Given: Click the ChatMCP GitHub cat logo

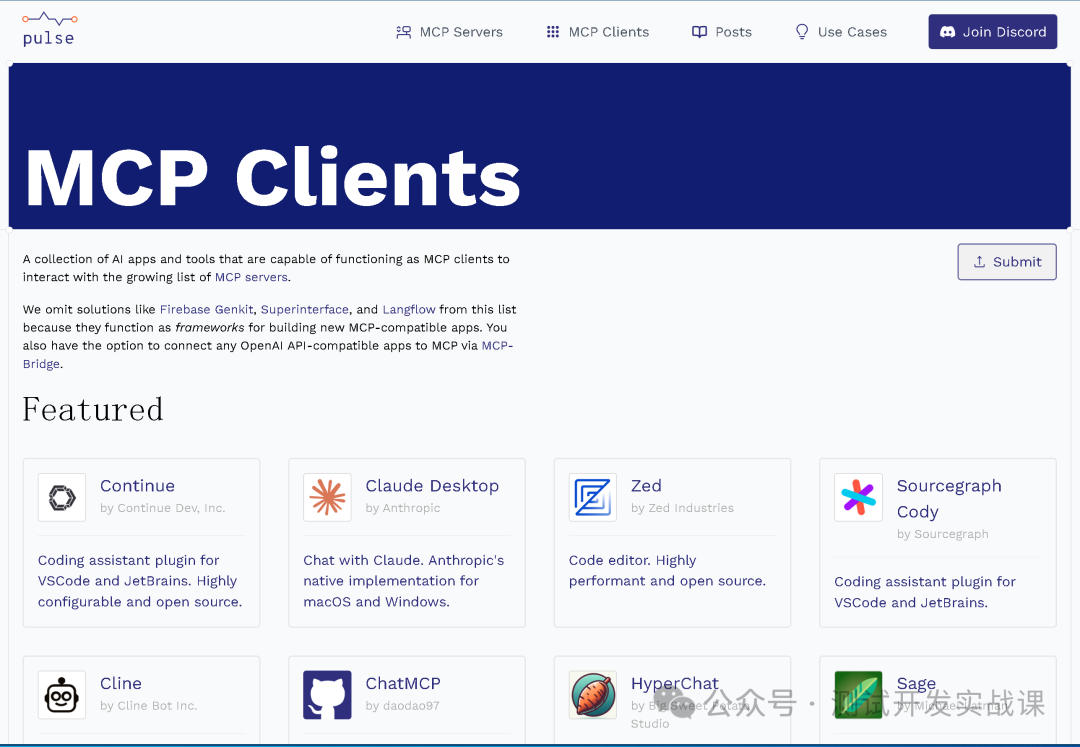Looking at the screenshot, I should (327, 695).
